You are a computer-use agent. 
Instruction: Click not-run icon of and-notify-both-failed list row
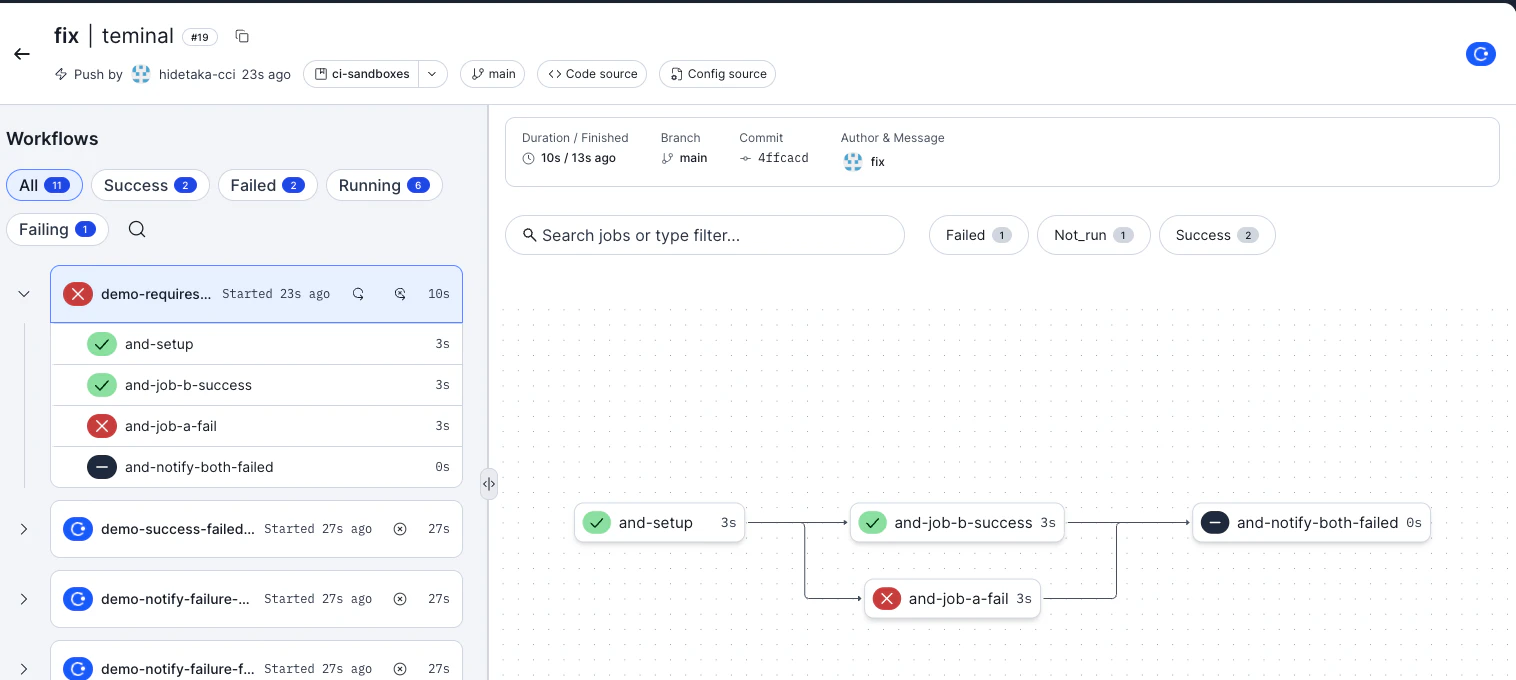click(102, 467)
